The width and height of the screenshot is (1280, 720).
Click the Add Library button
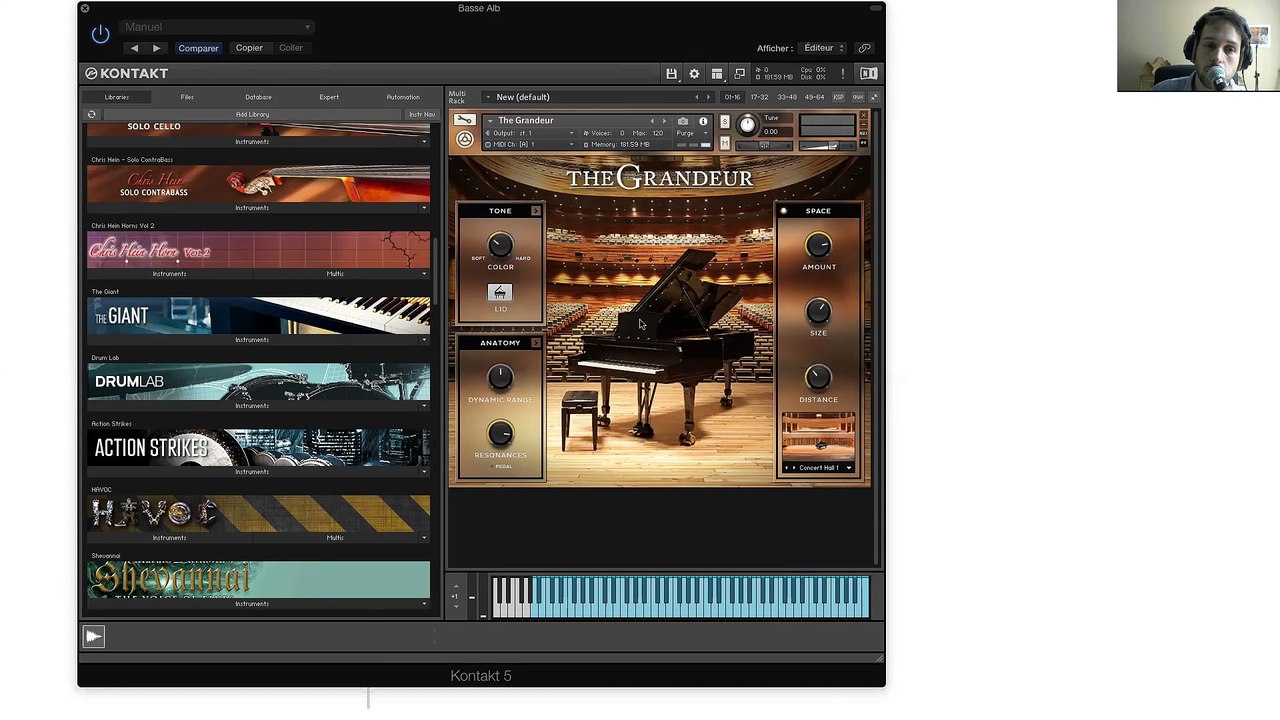(252, 115)
